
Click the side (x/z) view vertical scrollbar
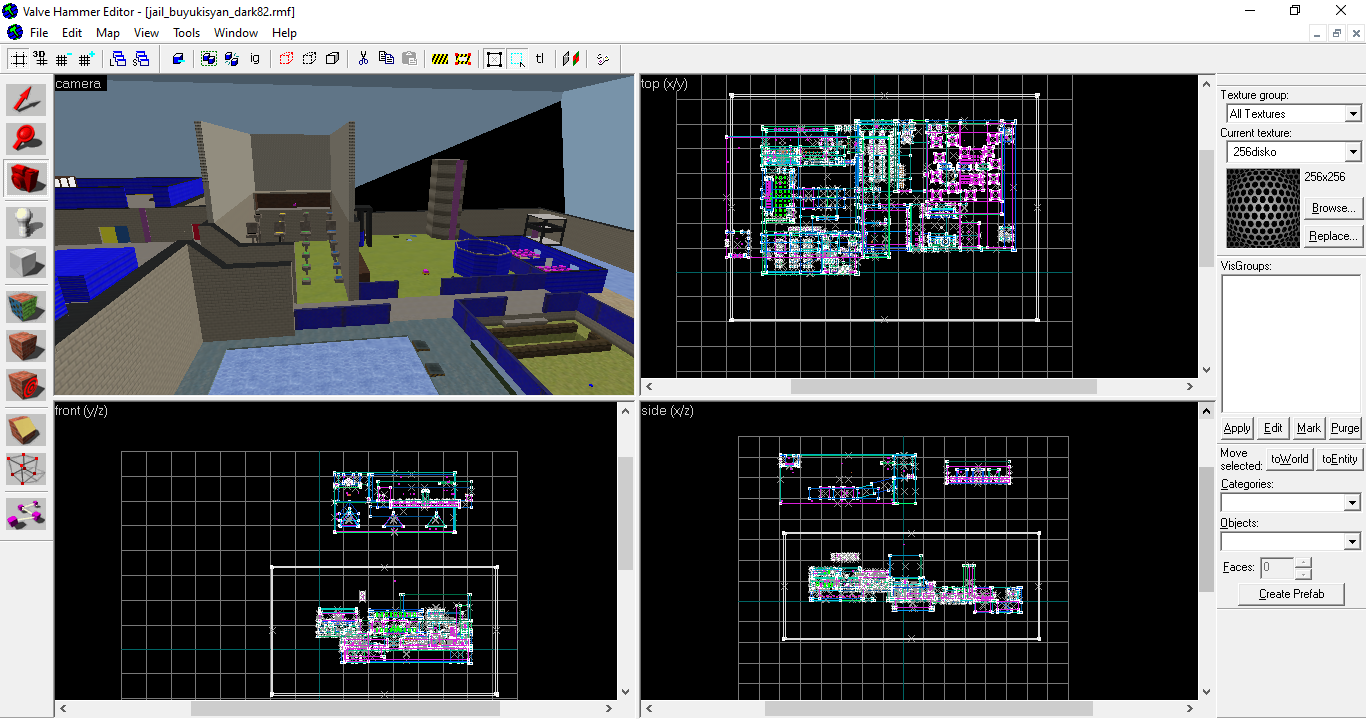point(1206,550)
